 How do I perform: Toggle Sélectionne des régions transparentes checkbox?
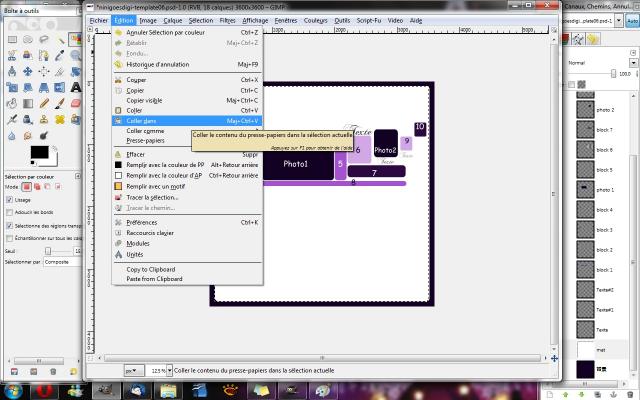[9, 226]
